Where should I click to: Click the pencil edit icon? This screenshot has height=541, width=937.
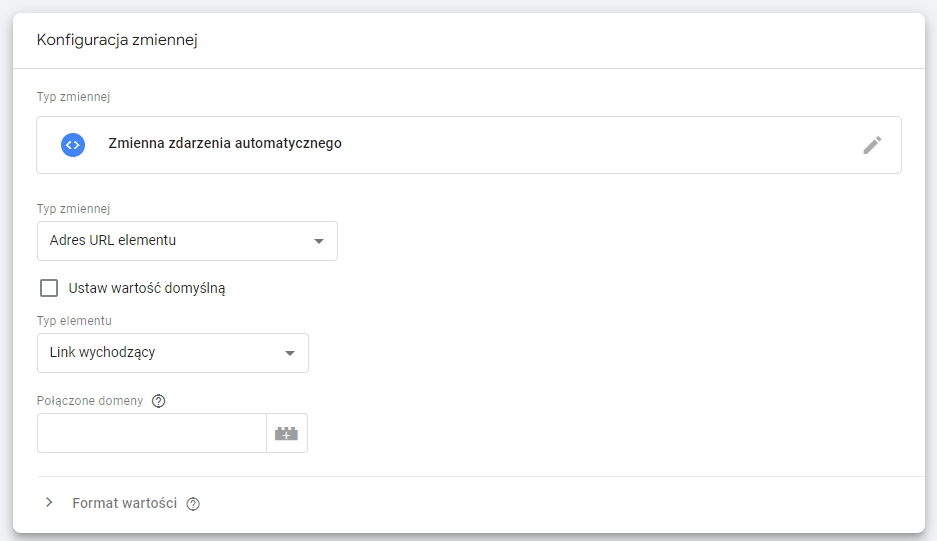point(872,145)
